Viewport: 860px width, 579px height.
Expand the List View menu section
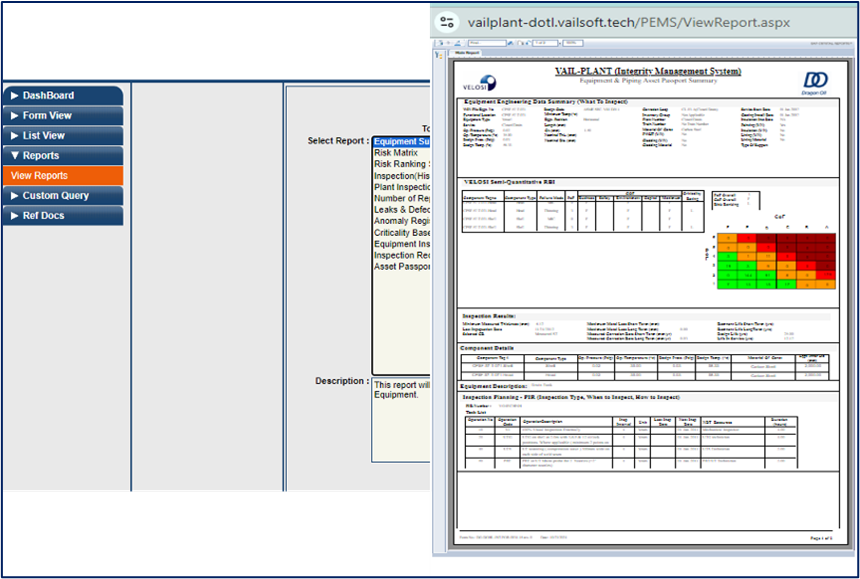[63, 135]
